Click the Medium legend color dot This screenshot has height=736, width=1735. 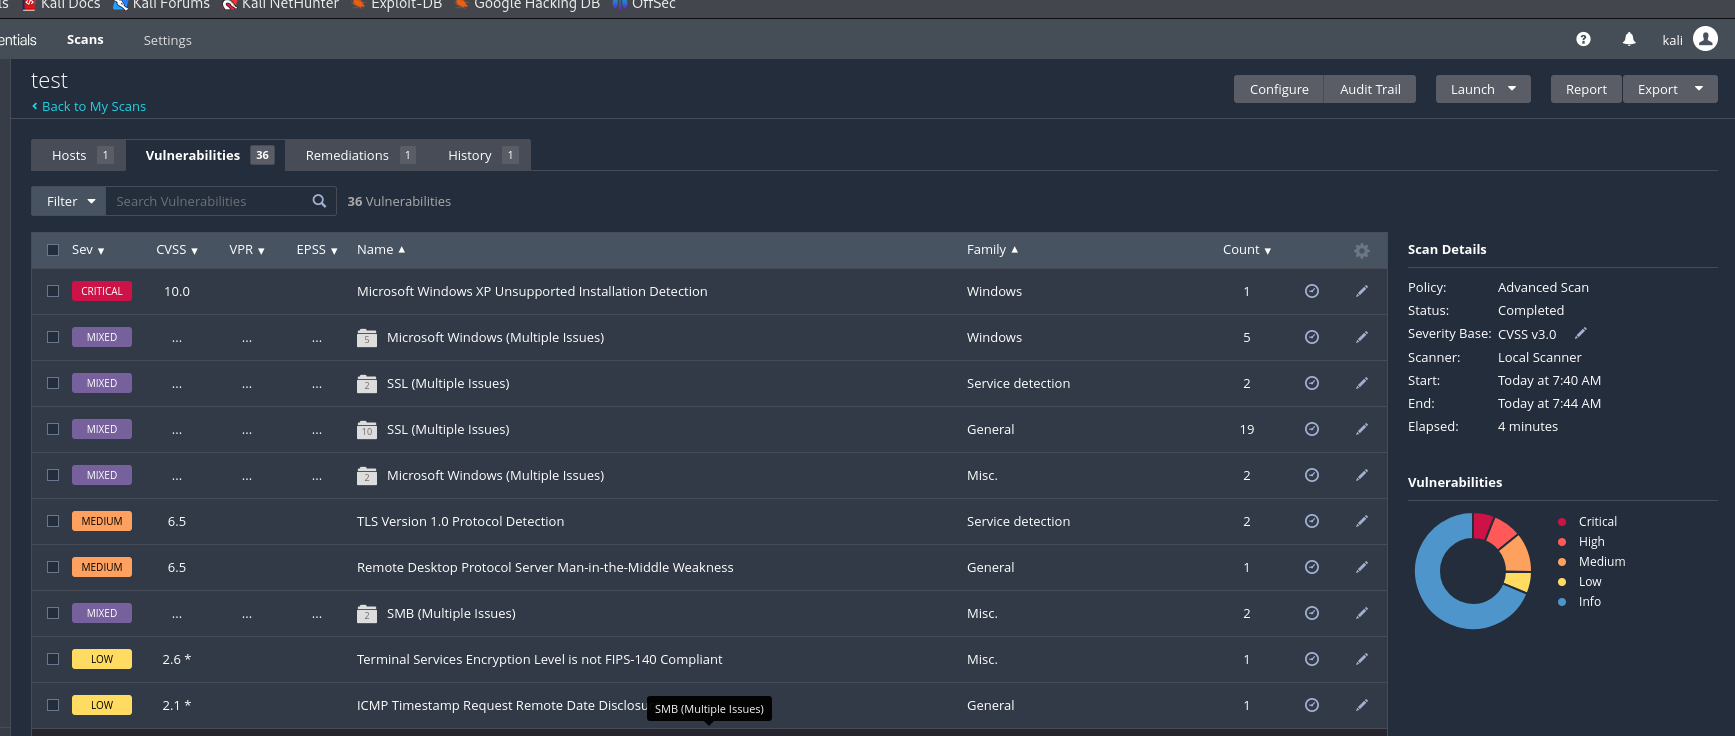coord(1562,562)
